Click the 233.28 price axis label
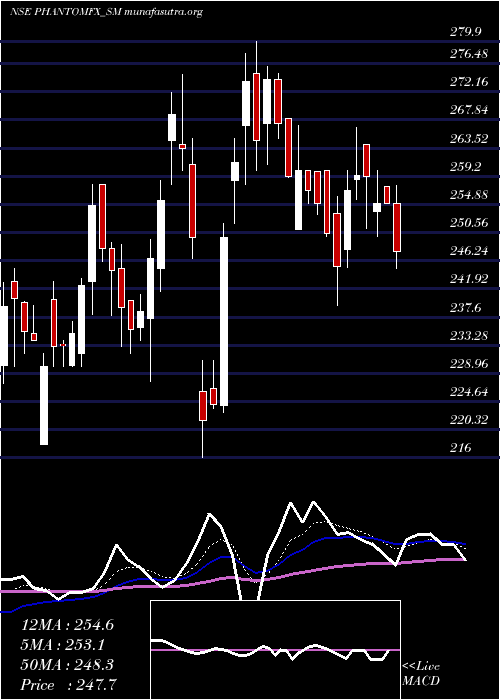The width and height of the screenshot is (500, 700). point(470,336)
